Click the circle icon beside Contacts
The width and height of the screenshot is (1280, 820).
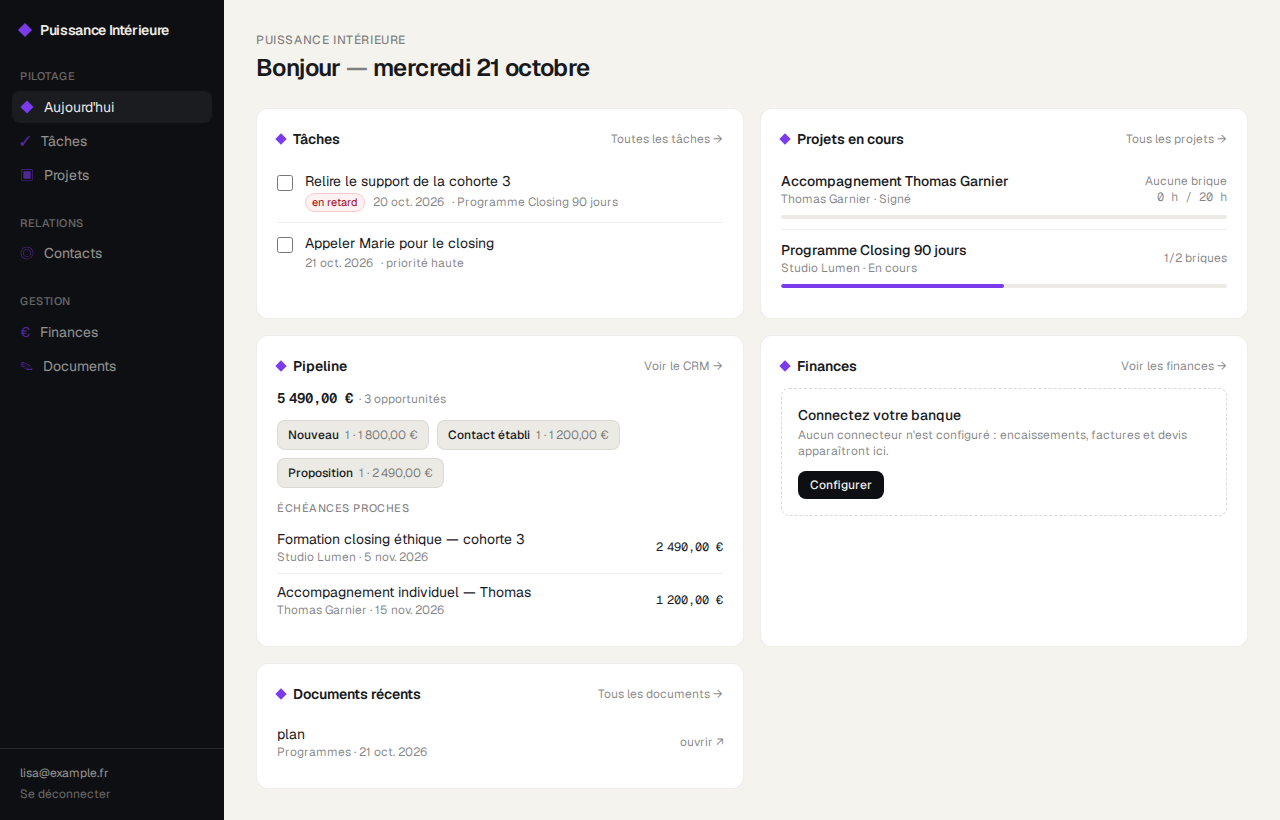pyautogui.click(x=27, y=253)
